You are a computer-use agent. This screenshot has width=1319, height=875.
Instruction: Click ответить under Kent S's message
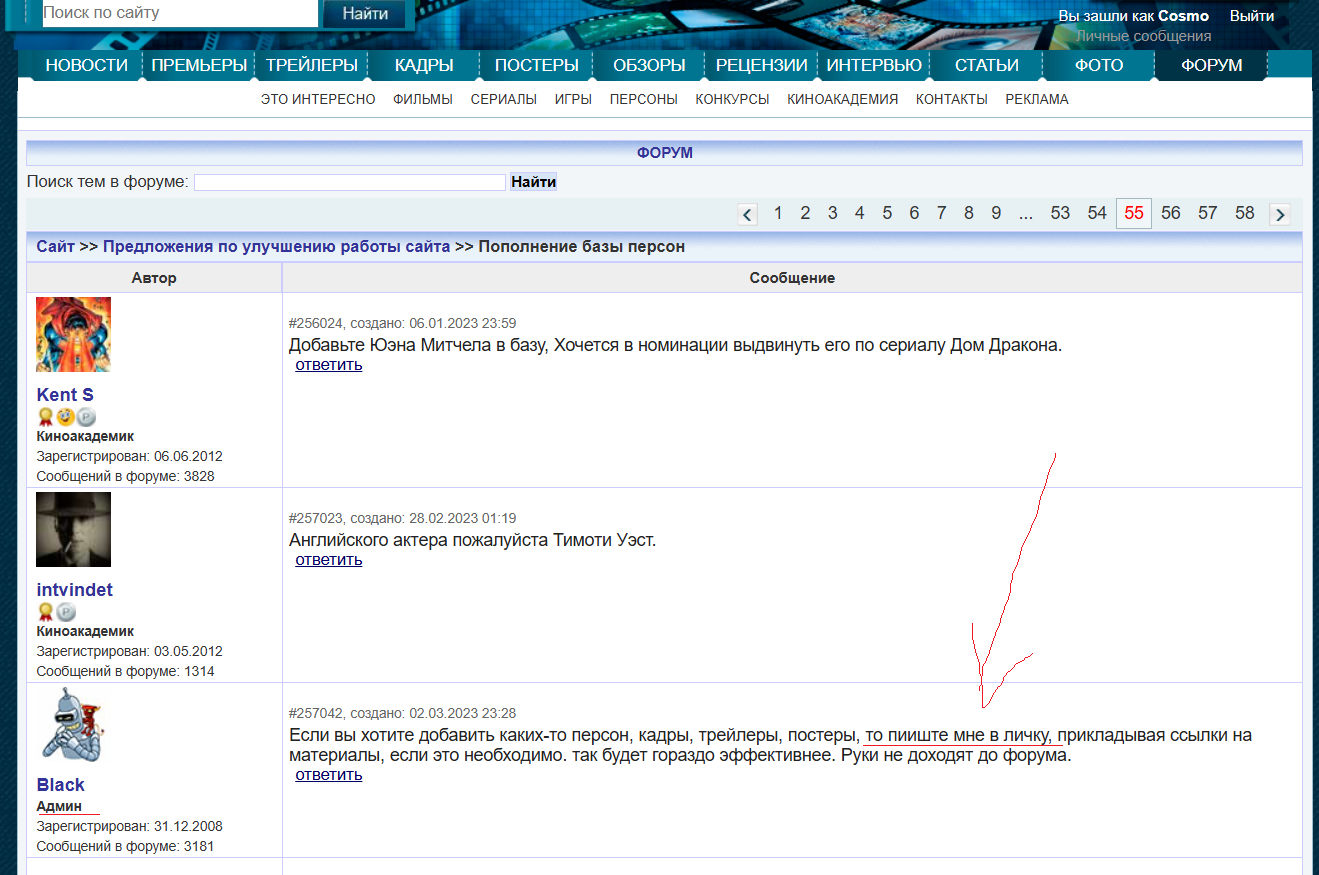click(x=328, y=365)
